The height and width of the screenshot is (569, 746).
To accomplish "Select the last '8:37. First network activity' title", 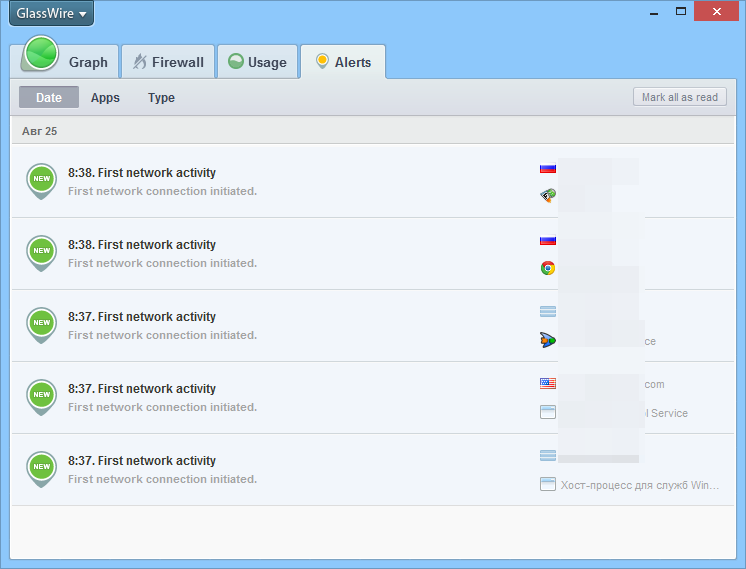I will pos(142,461).
